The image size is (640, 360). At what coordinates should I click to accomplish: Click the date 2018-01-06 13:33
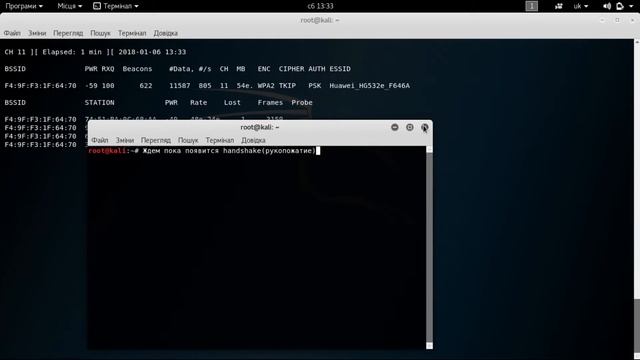tap(152, 52)
